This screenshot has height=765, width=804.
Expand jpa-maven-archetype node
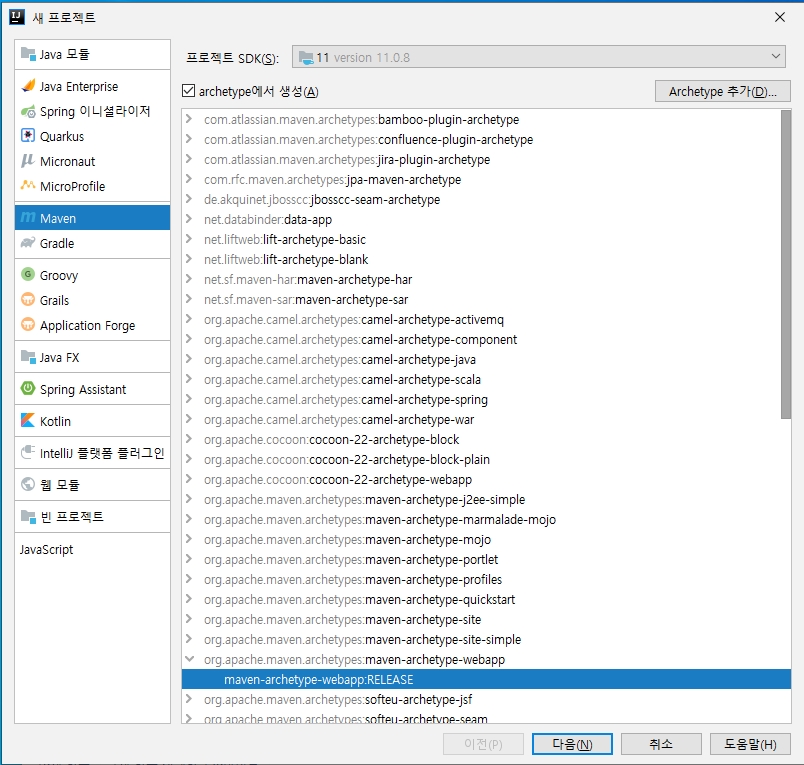point(189,179)
